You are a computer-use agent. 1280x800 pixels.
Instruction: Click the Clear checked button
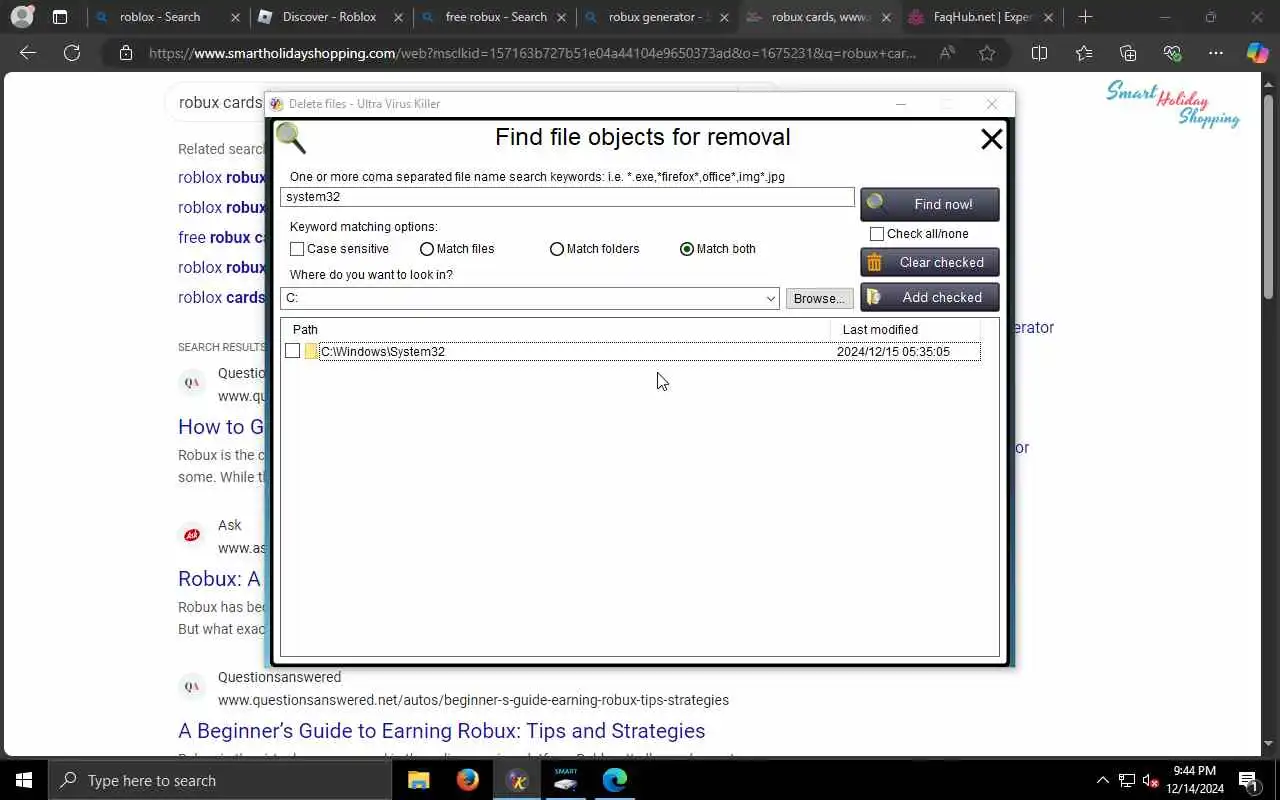tap(930, 262)
